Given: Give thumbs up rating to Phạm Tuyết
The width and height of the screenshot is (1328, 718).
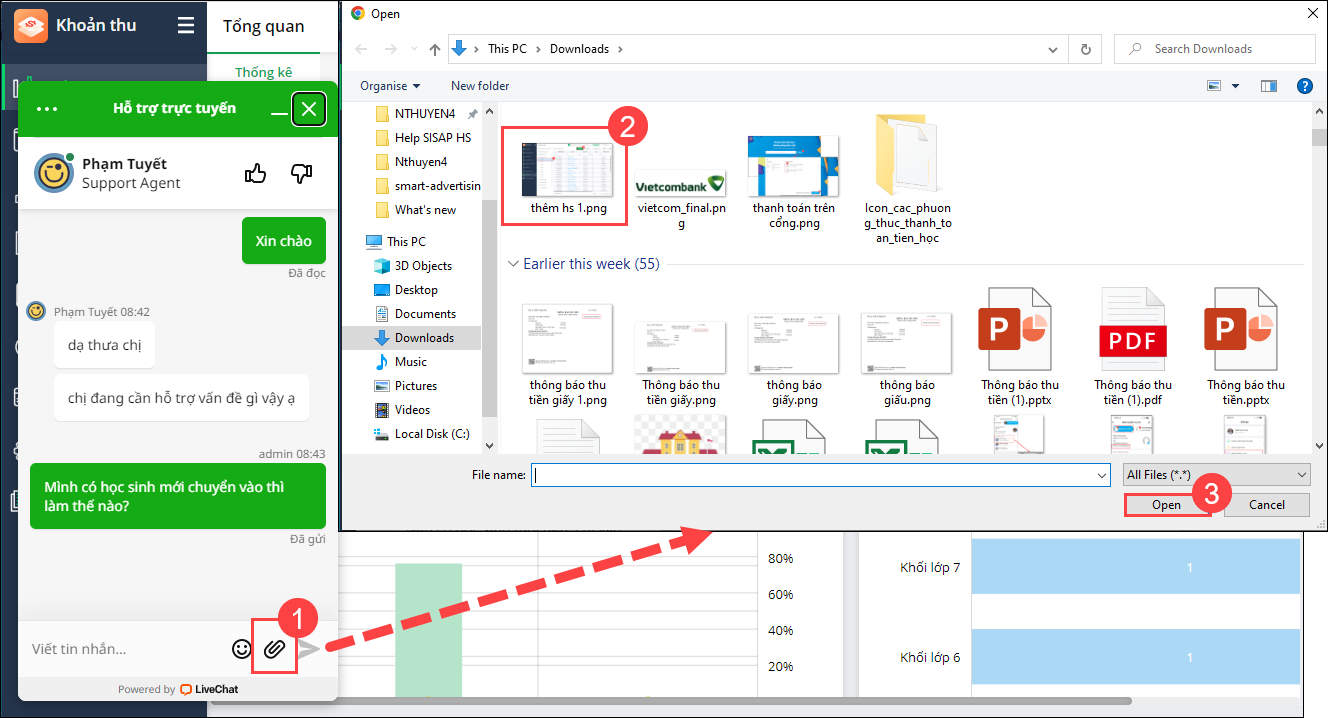Looking at the screenshot, I should point(256,174).
